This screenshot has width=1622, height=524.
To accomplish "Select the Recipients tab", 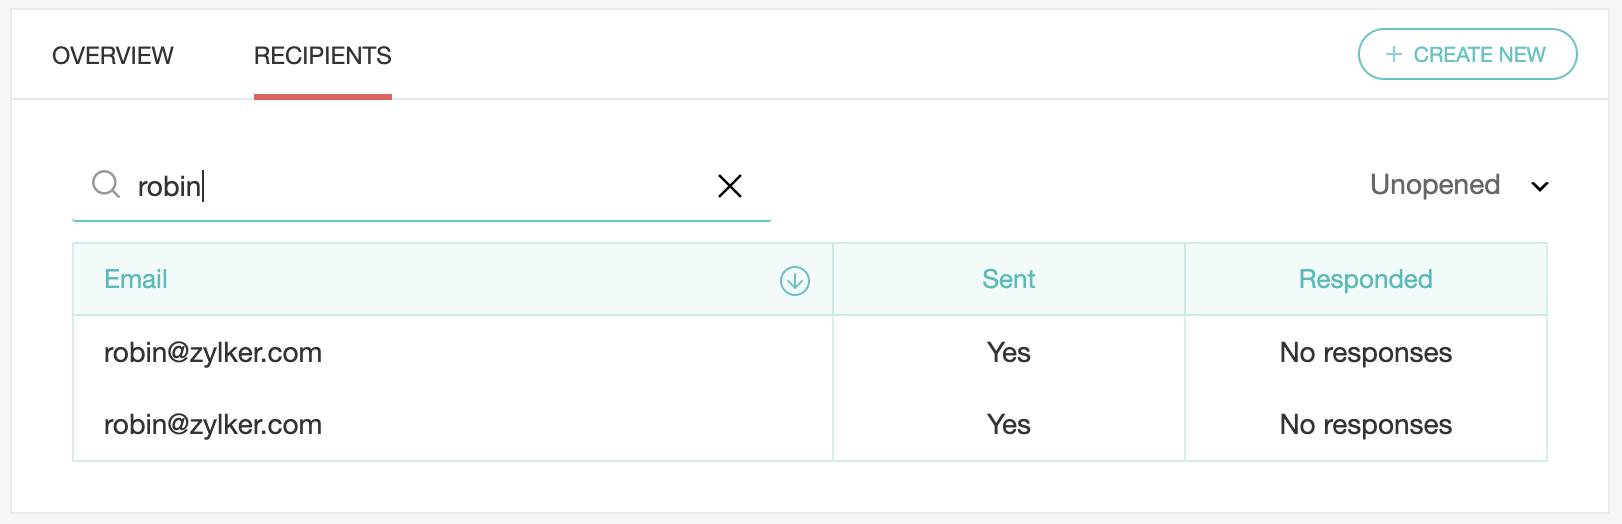I will tap(323, 56).
